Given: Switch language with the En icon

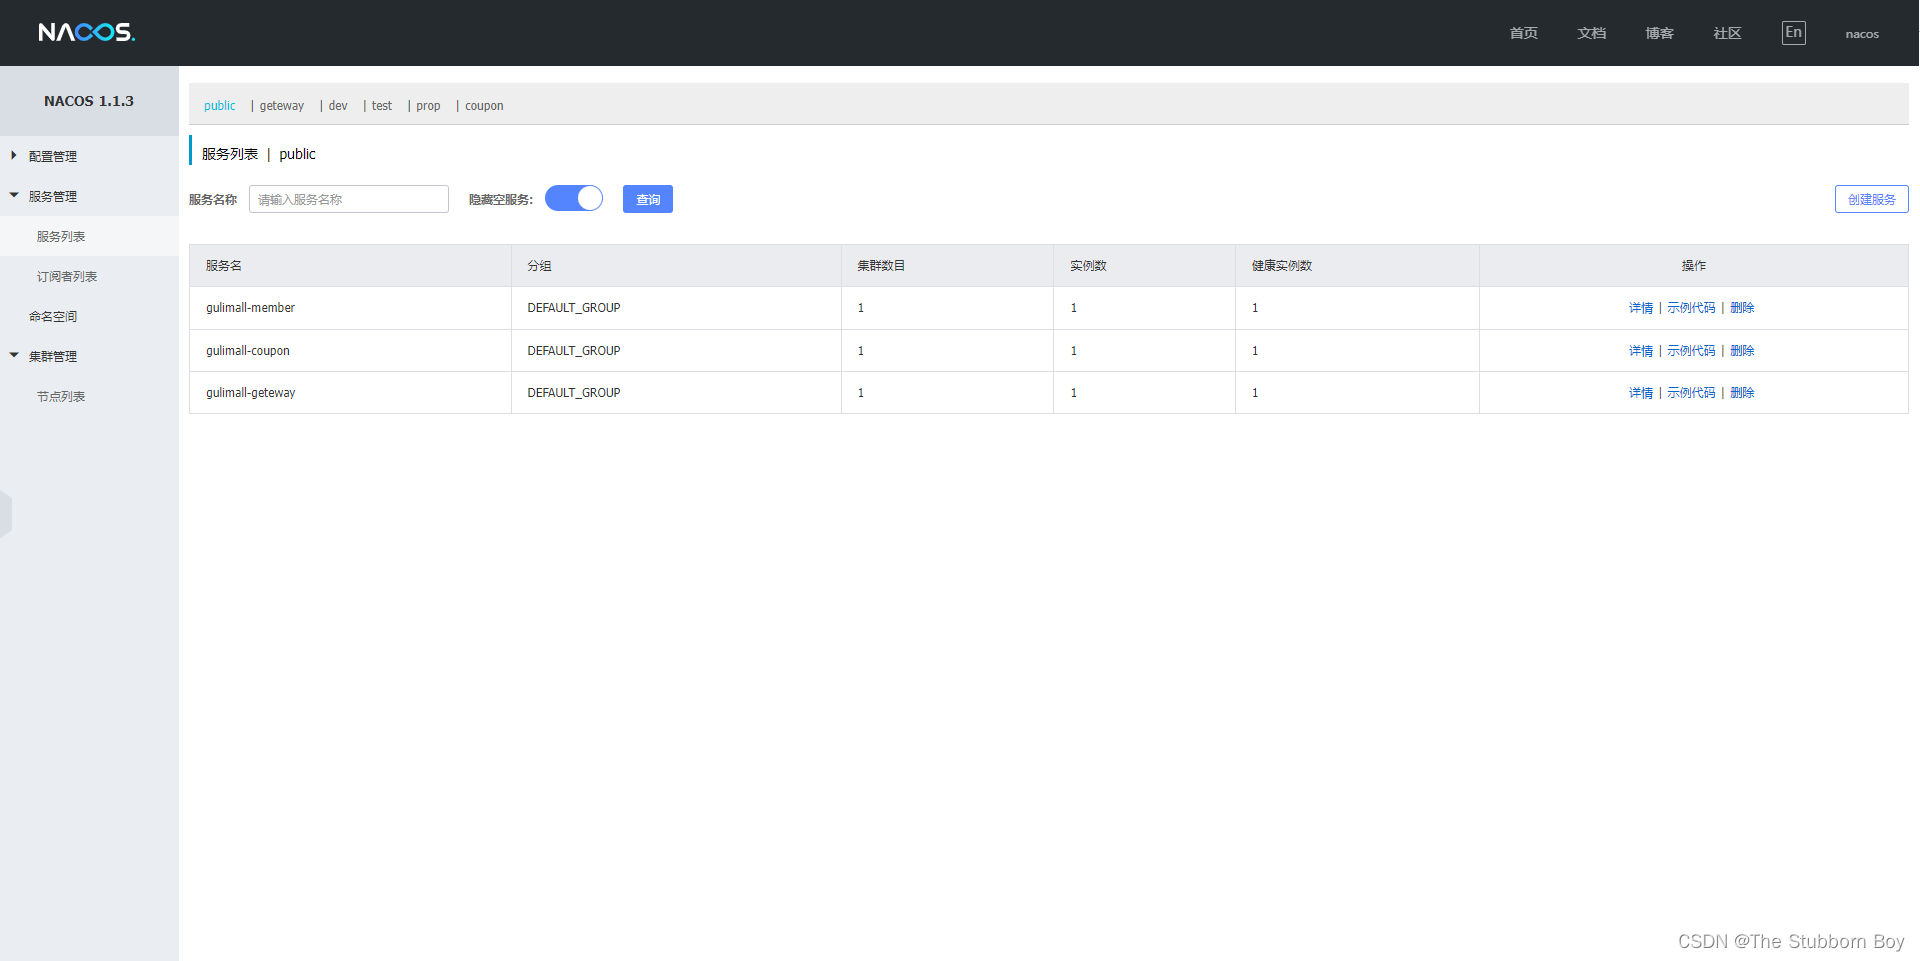Looking at the screenshot, I should point(1793,33).
